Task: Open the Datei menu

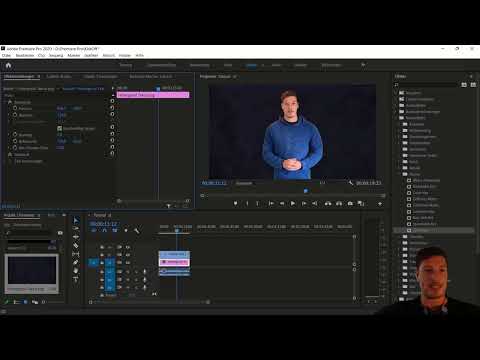Action: [6, 55]
